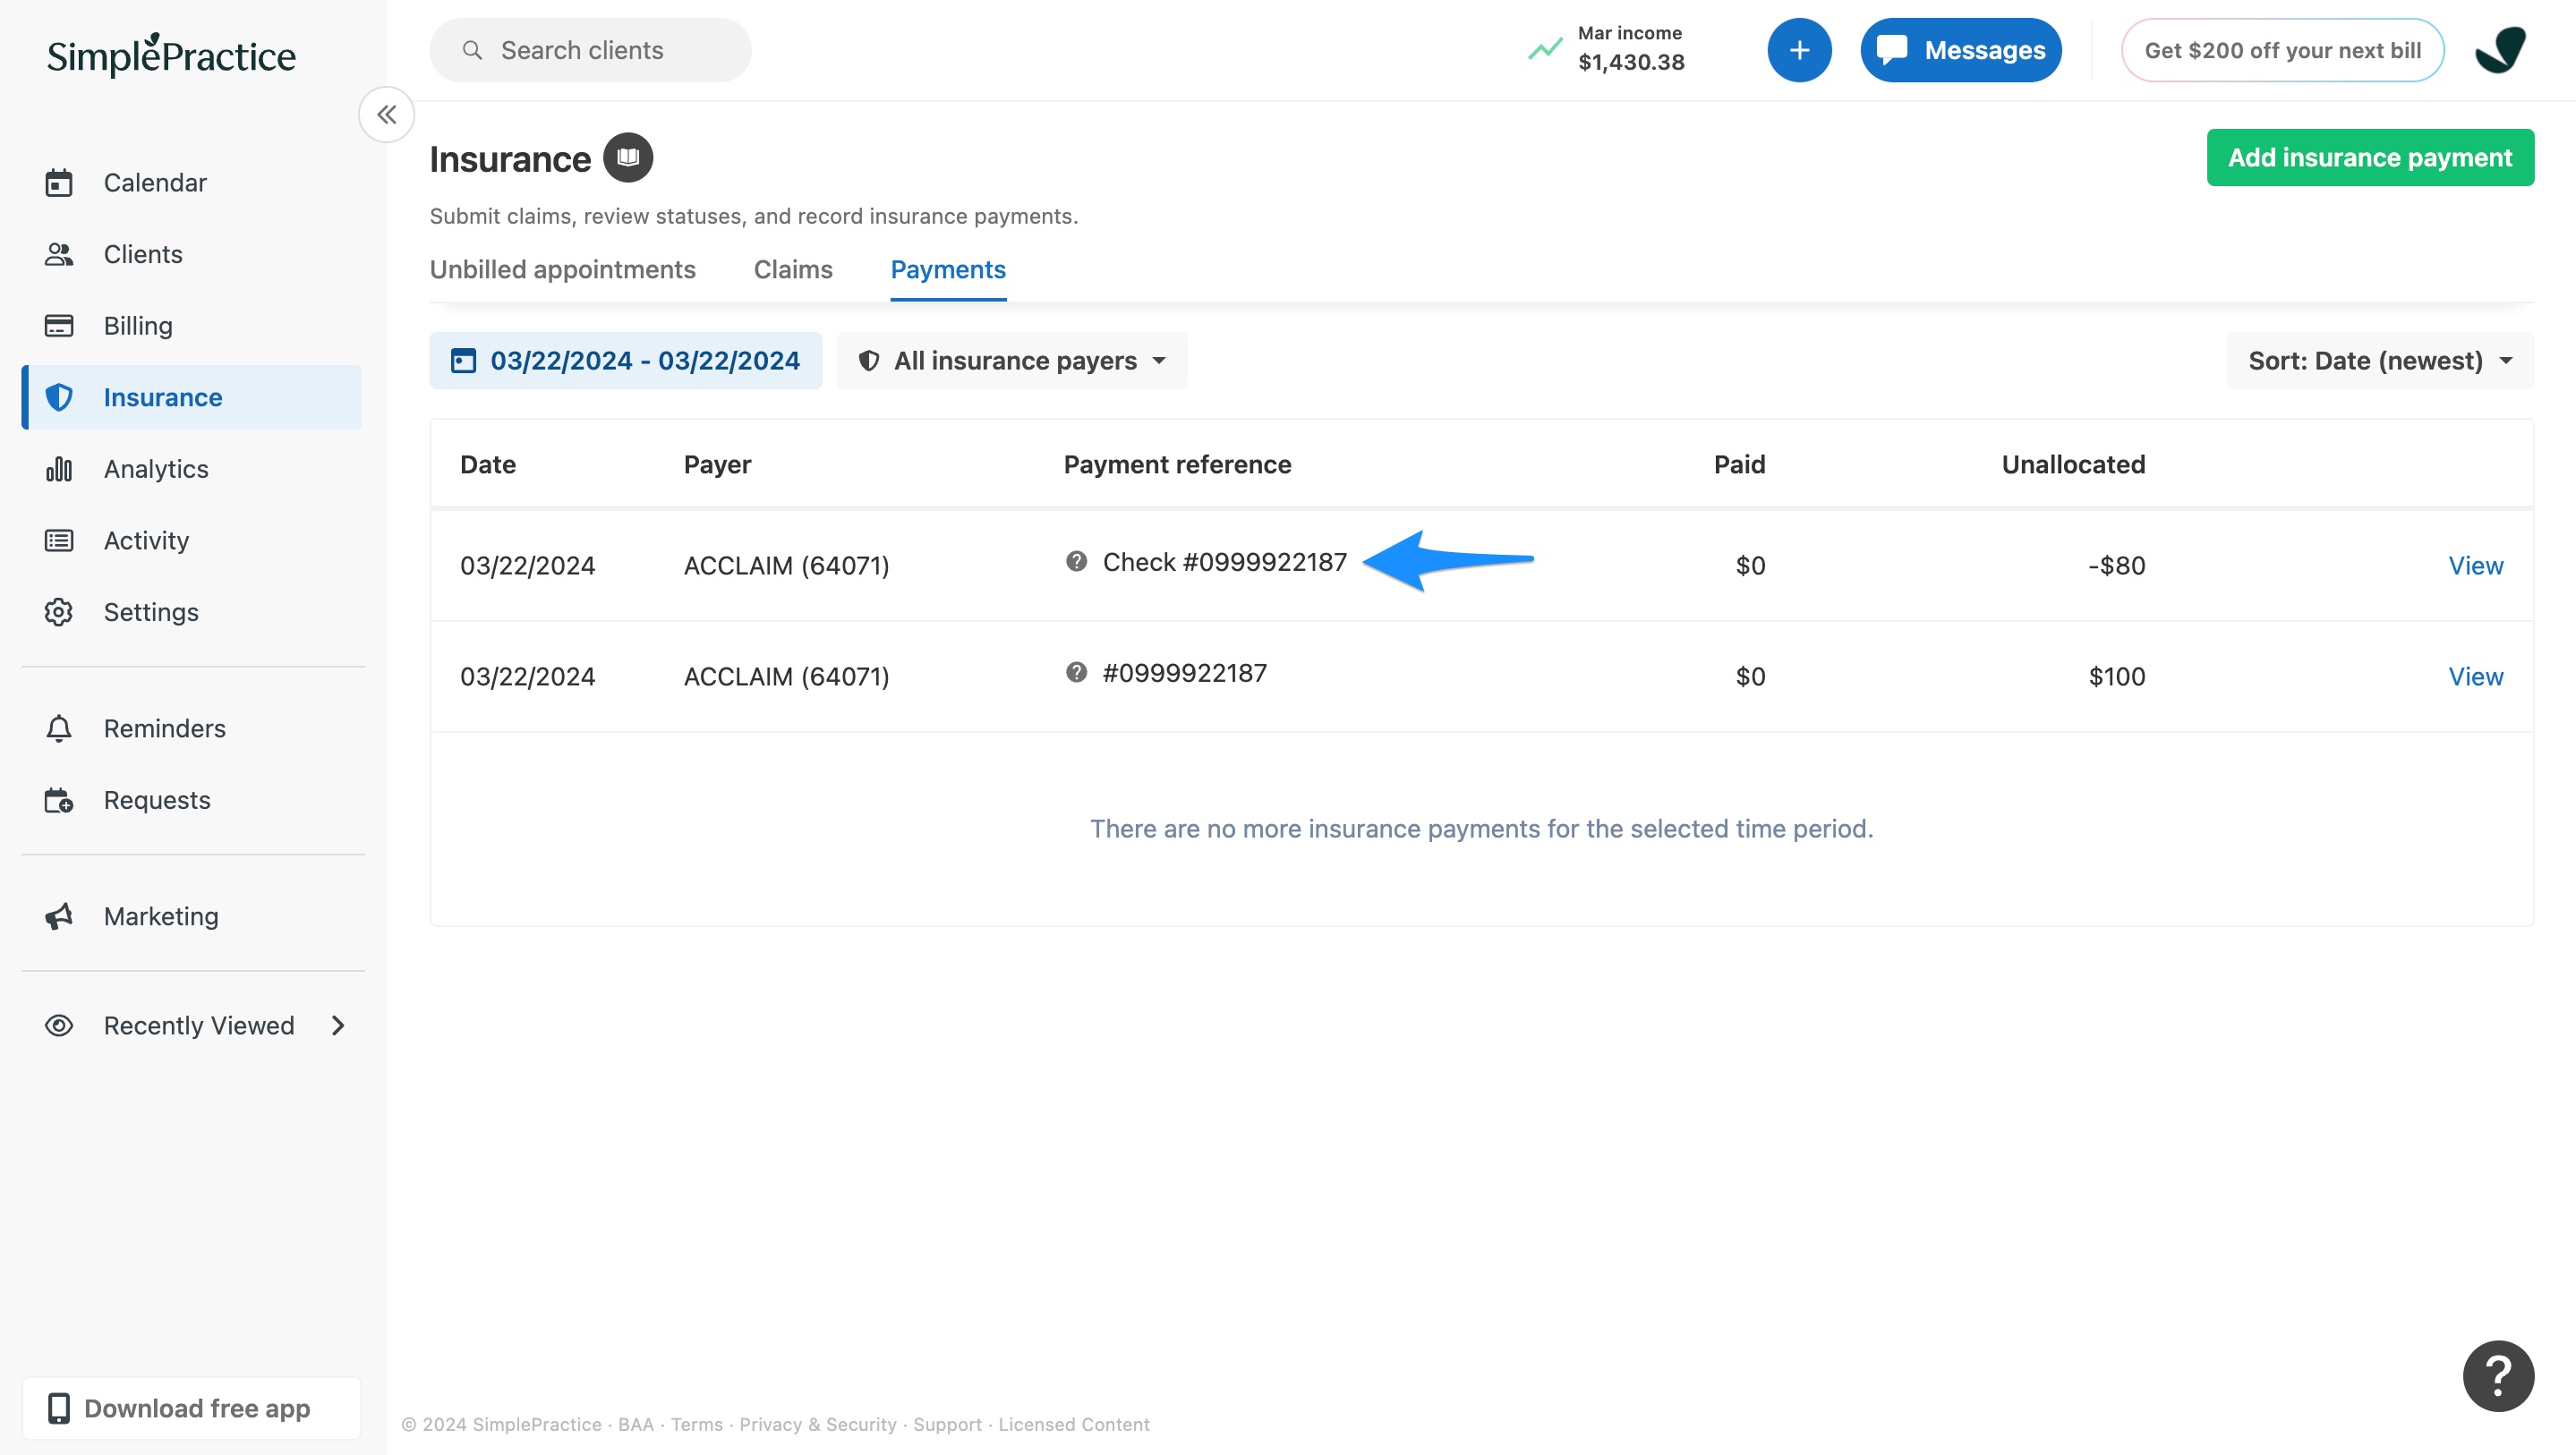Click the Payer column header
Screen dimensions: 2576x1455
pyautogui.click(x=717, y=465)
